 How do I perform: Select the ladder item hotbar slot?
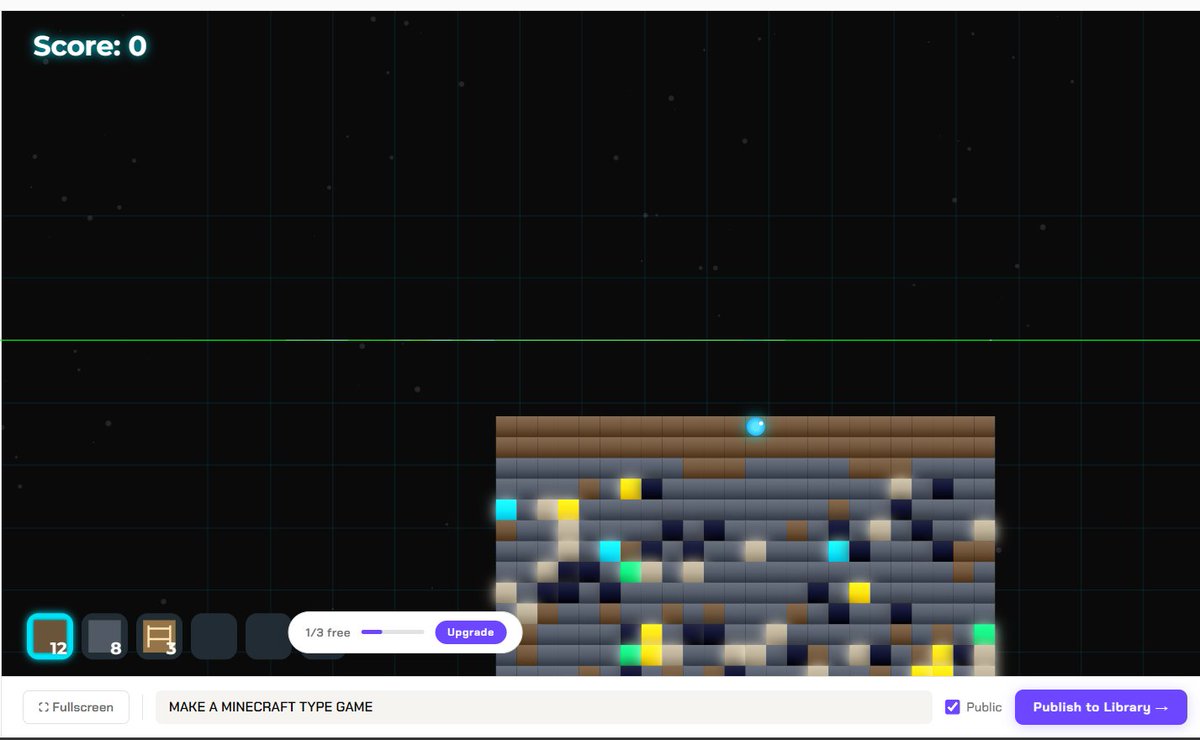pos(159,636)
